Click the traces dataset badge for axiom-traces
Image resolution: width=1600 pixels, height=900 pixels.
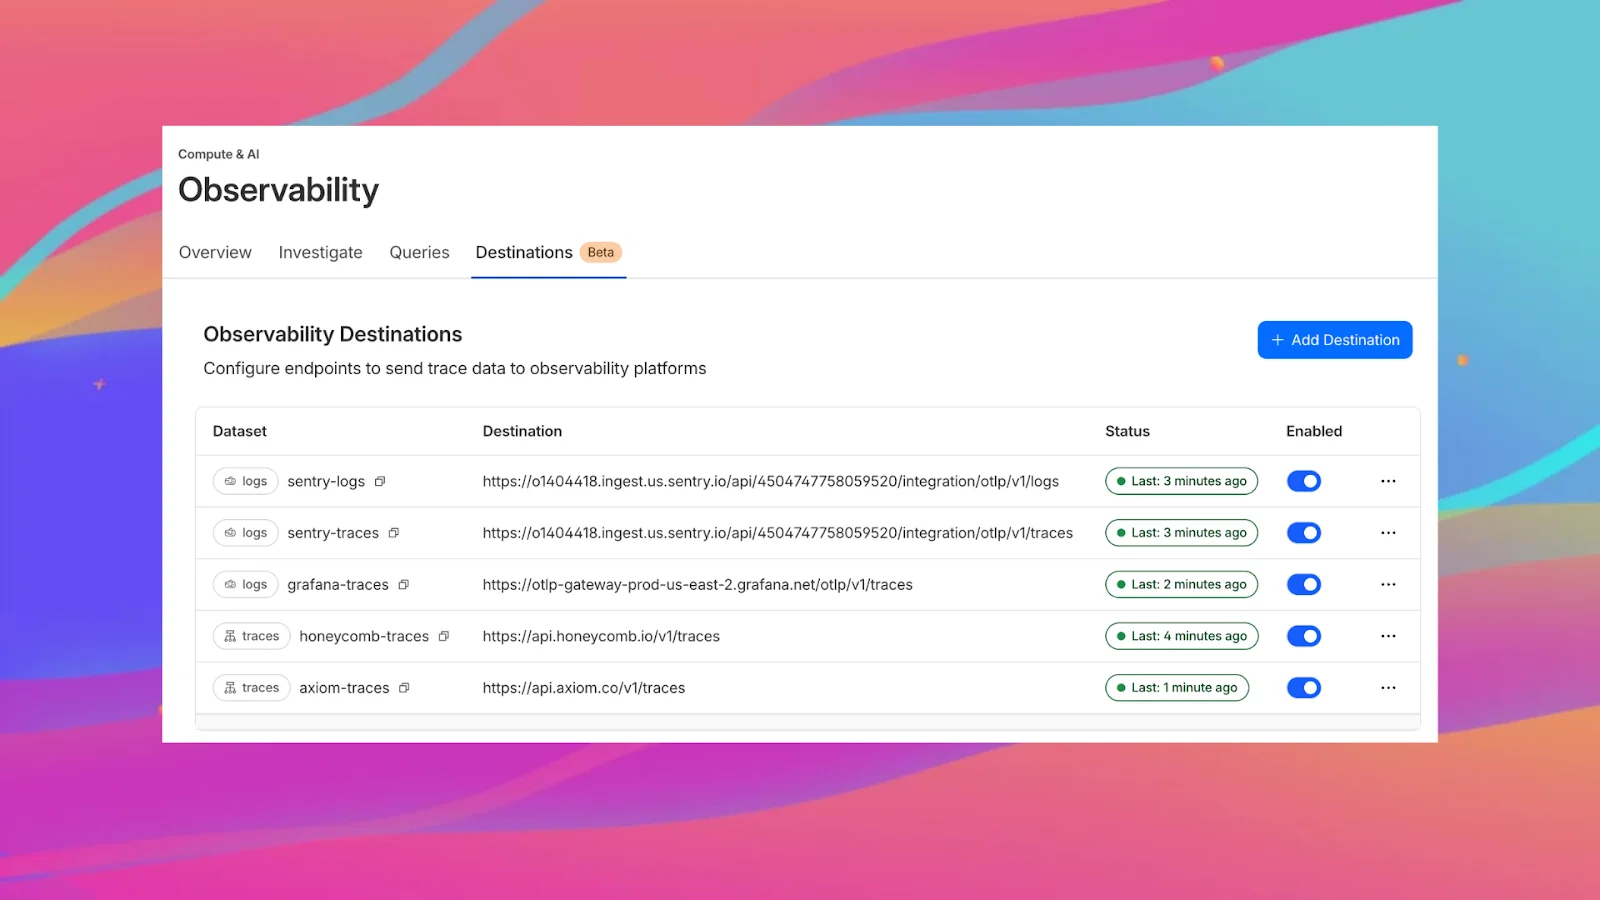click(251, 688)
